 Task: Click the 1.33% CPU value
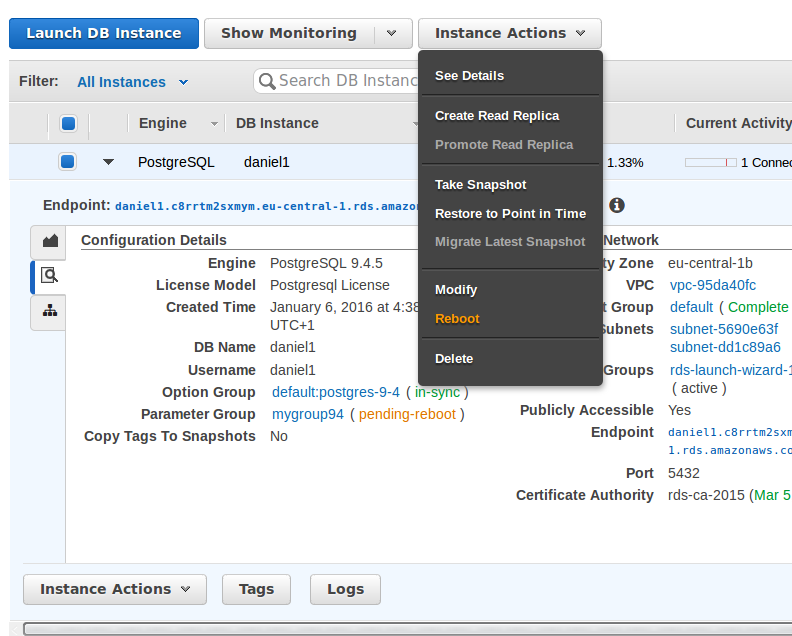625,163
